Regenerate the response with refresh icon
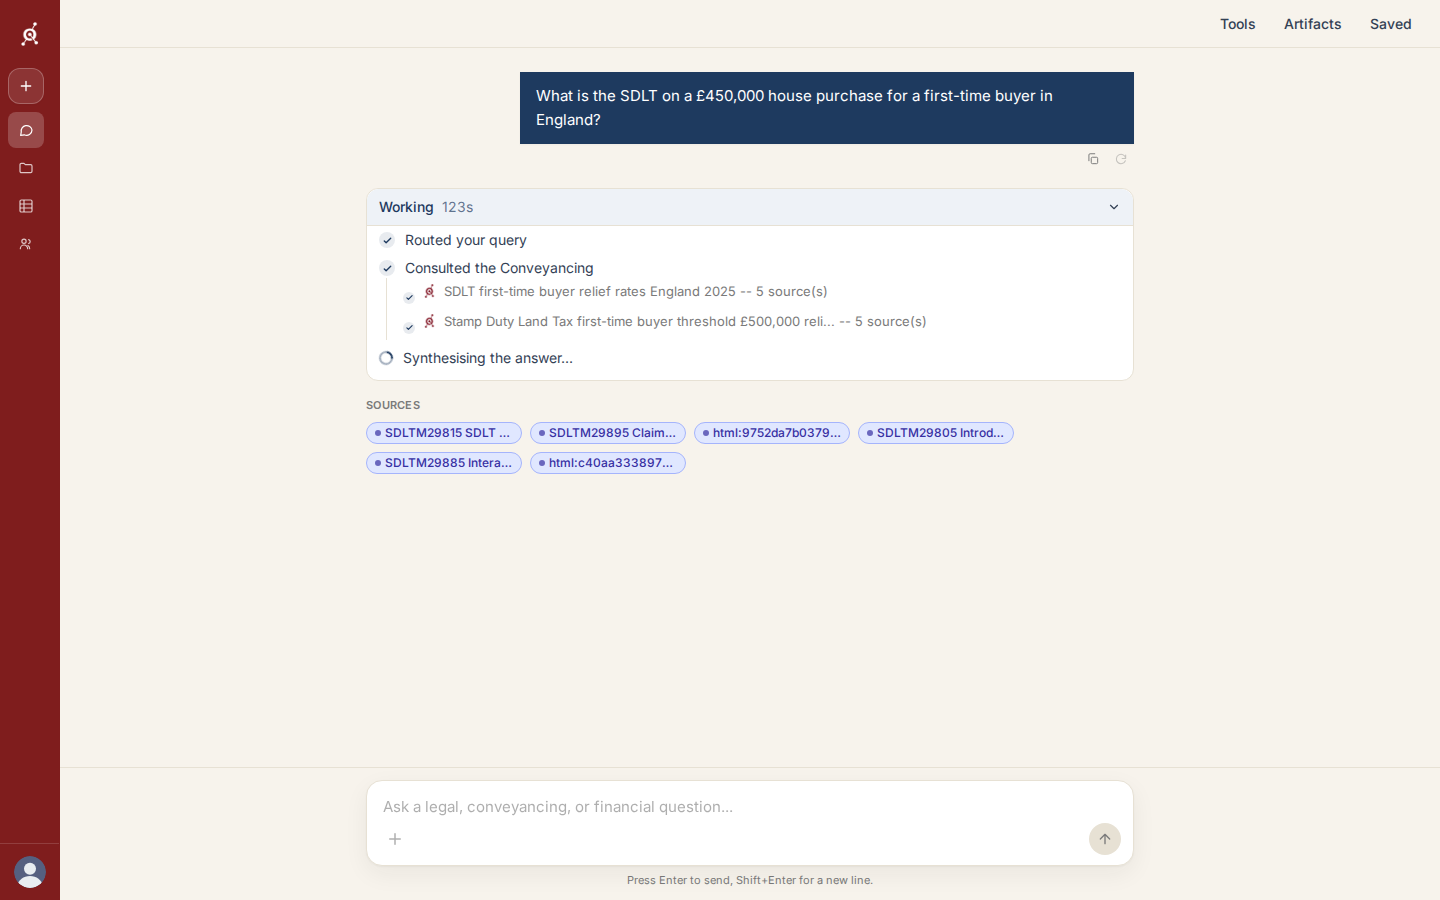Viewport: 1440px width, 900px height. [1121, 159]
